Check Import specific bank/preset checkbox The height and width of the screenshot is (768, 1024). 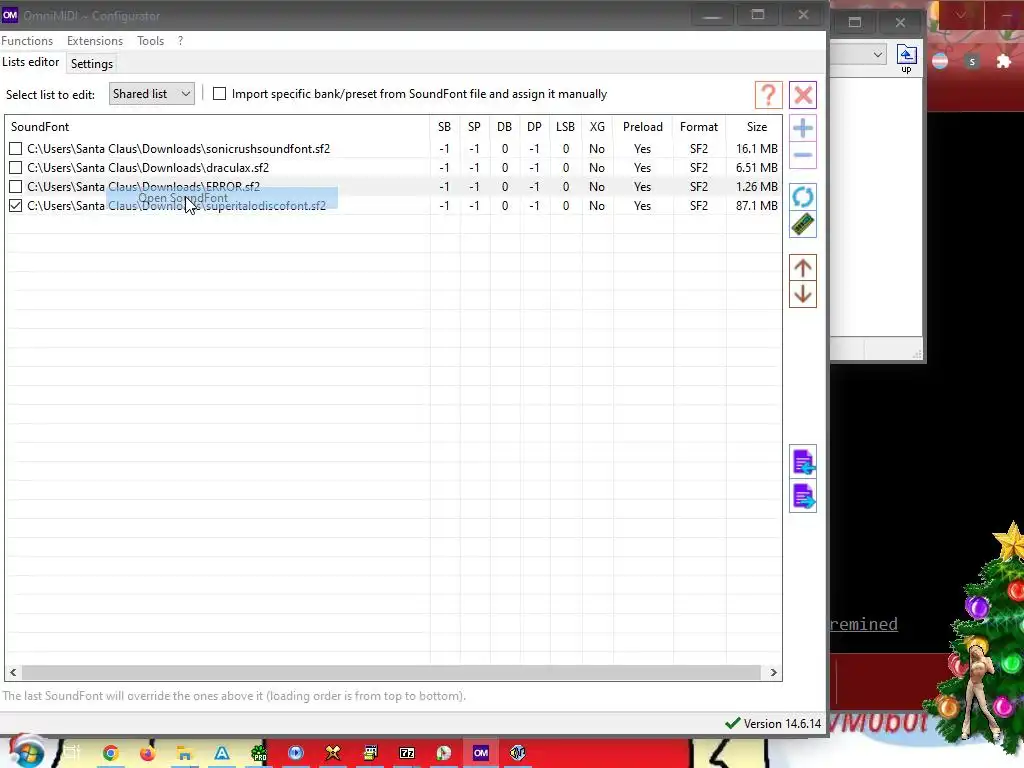coord(219,94)
